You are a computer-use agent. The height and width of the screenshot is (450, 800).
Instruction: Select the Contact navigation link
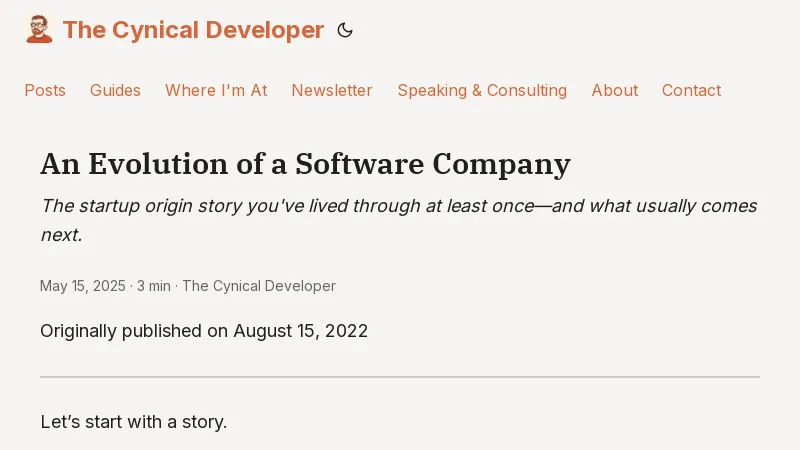[691, 90]
